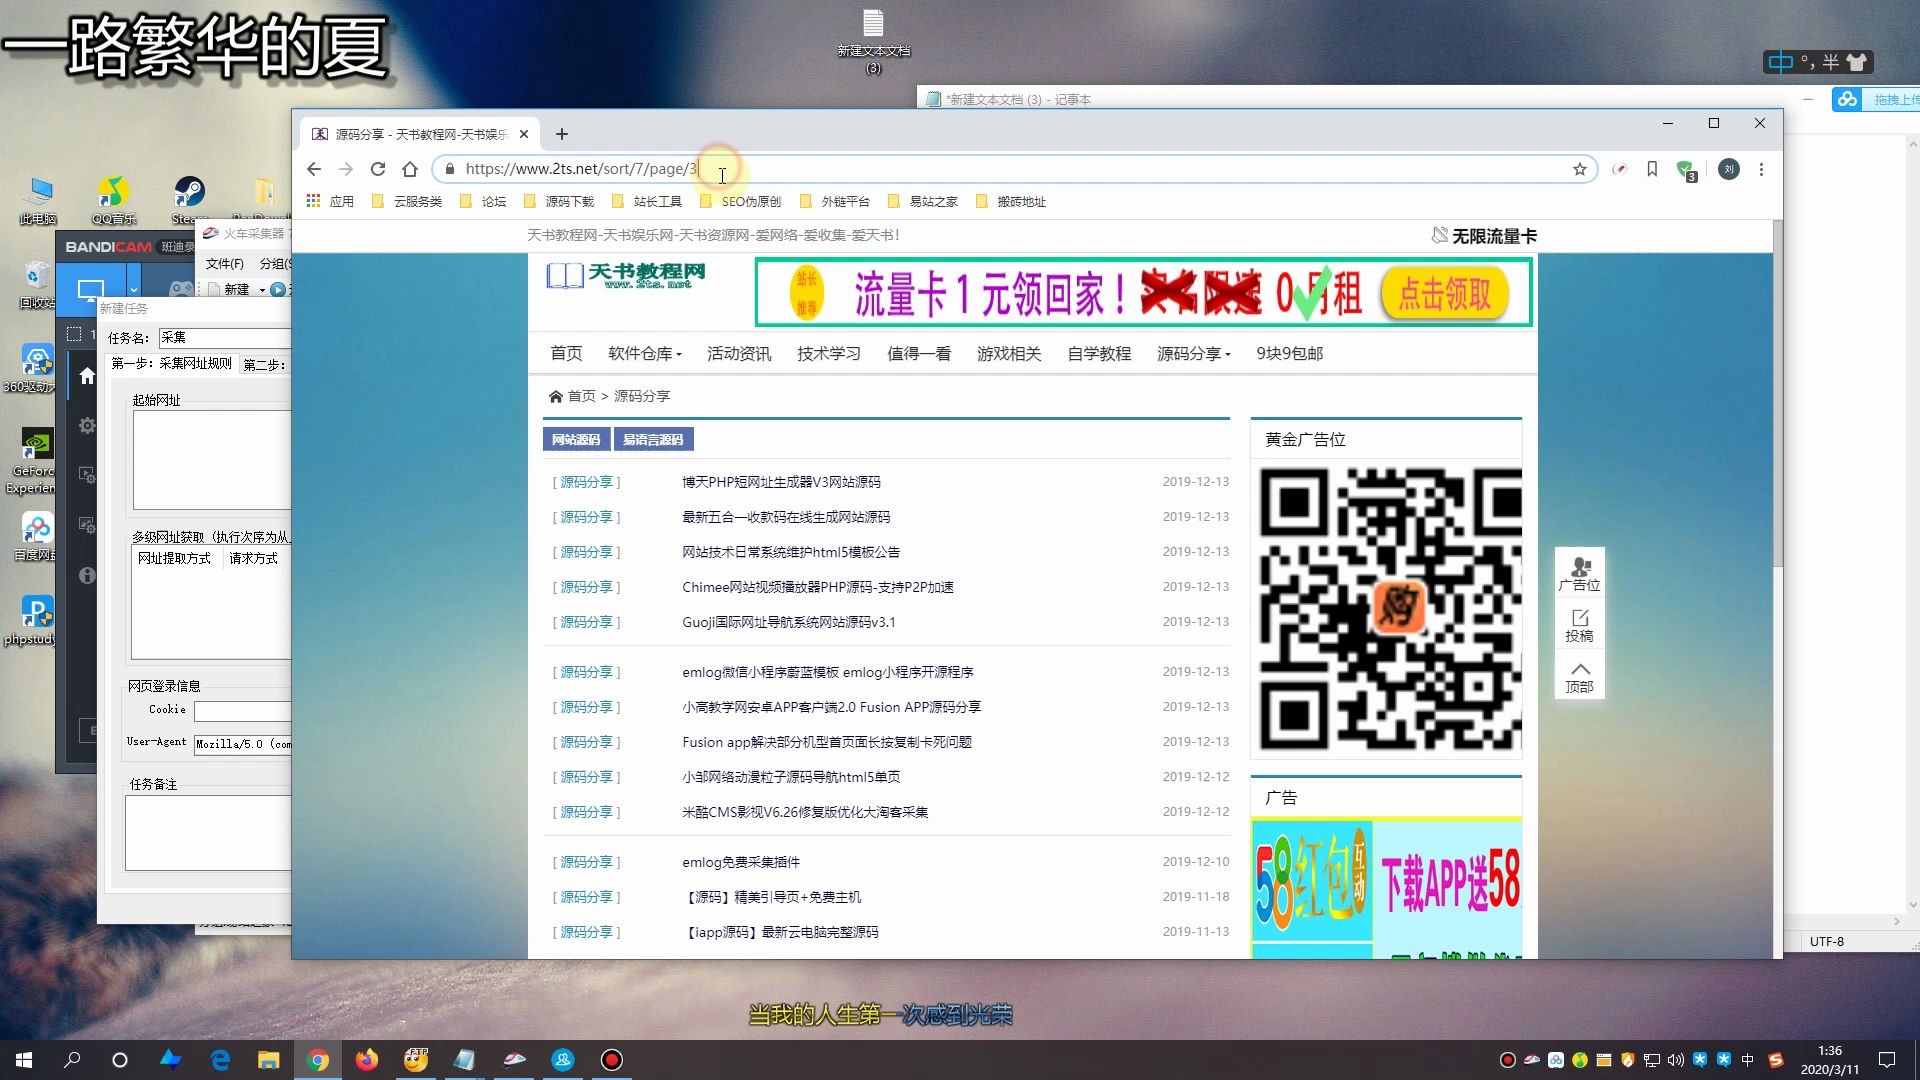
Task: Open the 论坛 bookmark folder
Action: 482,201
